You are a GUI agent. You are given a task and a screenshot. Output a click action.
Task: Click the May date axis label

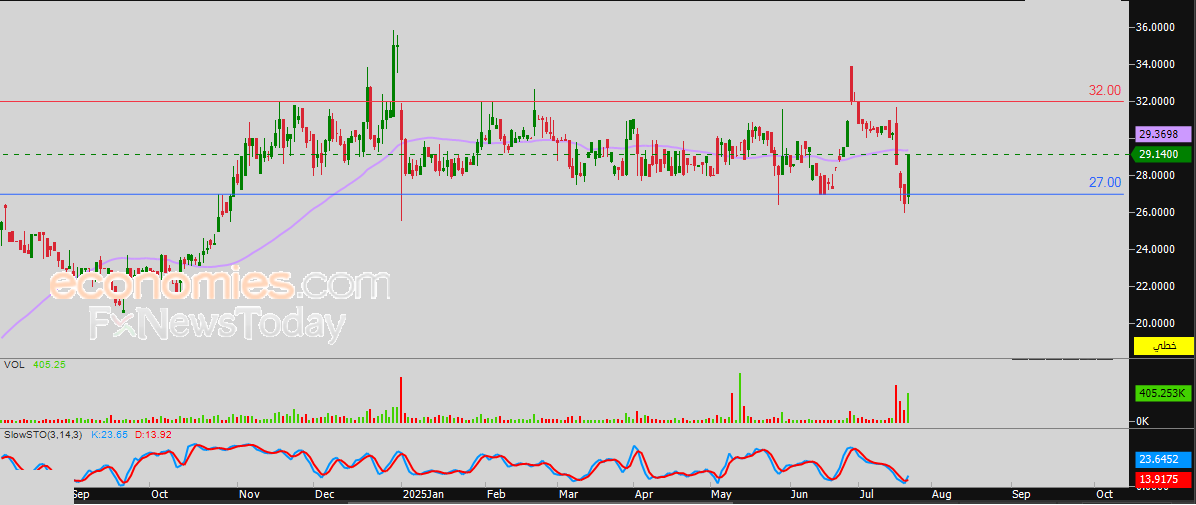722,494
